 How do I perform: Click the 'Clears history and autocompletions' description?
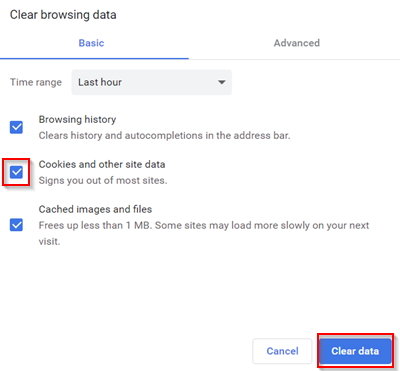tap(164, 136)
